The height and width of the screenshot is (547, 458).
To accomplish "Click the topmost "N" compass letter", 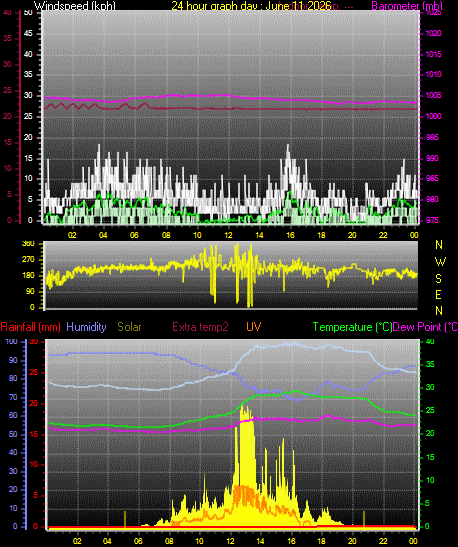I will (x=439, y=245).
